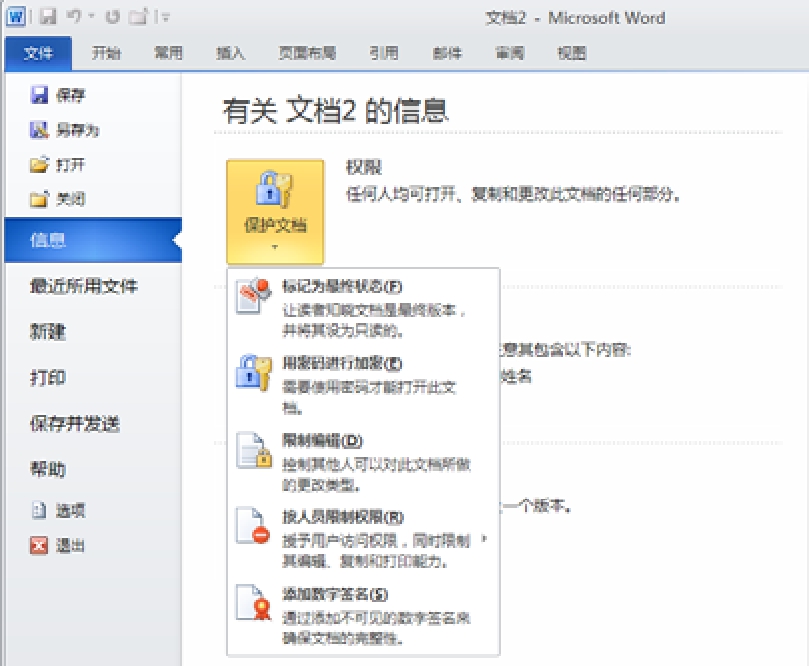Switch to the 审阅 (Review) tab
Screen dimensions: 809x666
[x=509, y=53]
